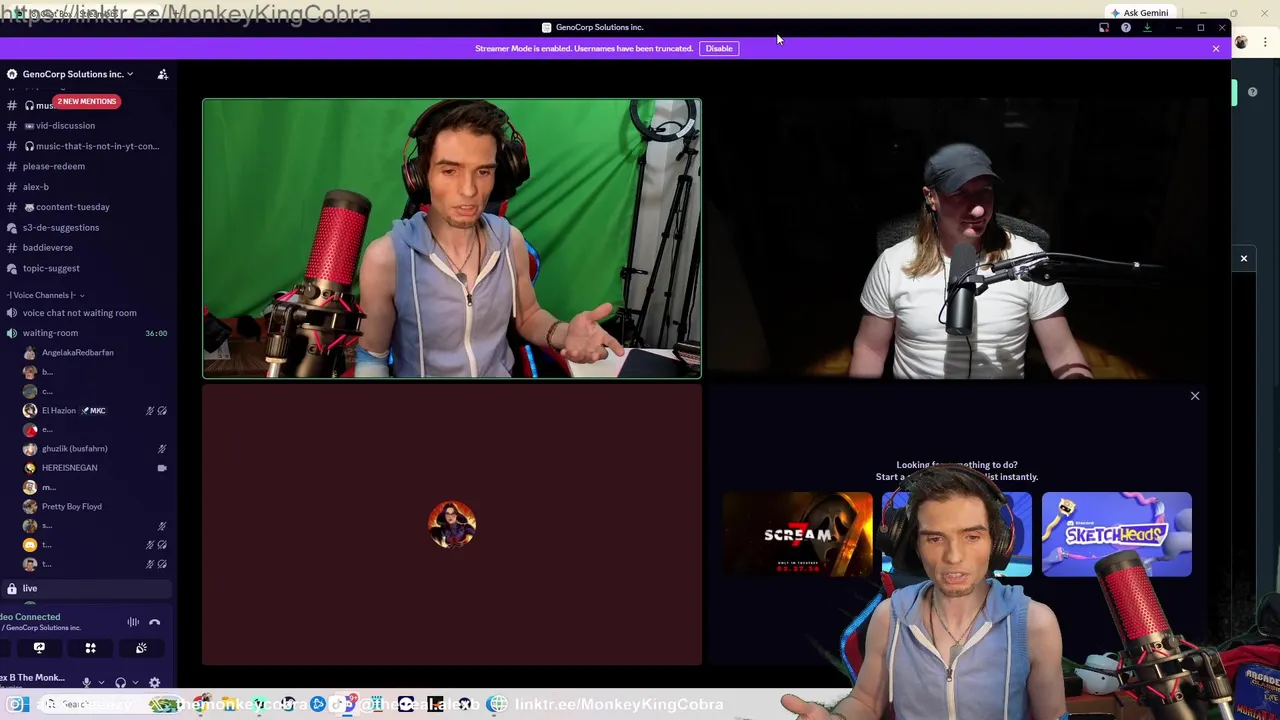Join voice chat not waiting room
The image size is (1280, 720).
[x=87, y=313]
